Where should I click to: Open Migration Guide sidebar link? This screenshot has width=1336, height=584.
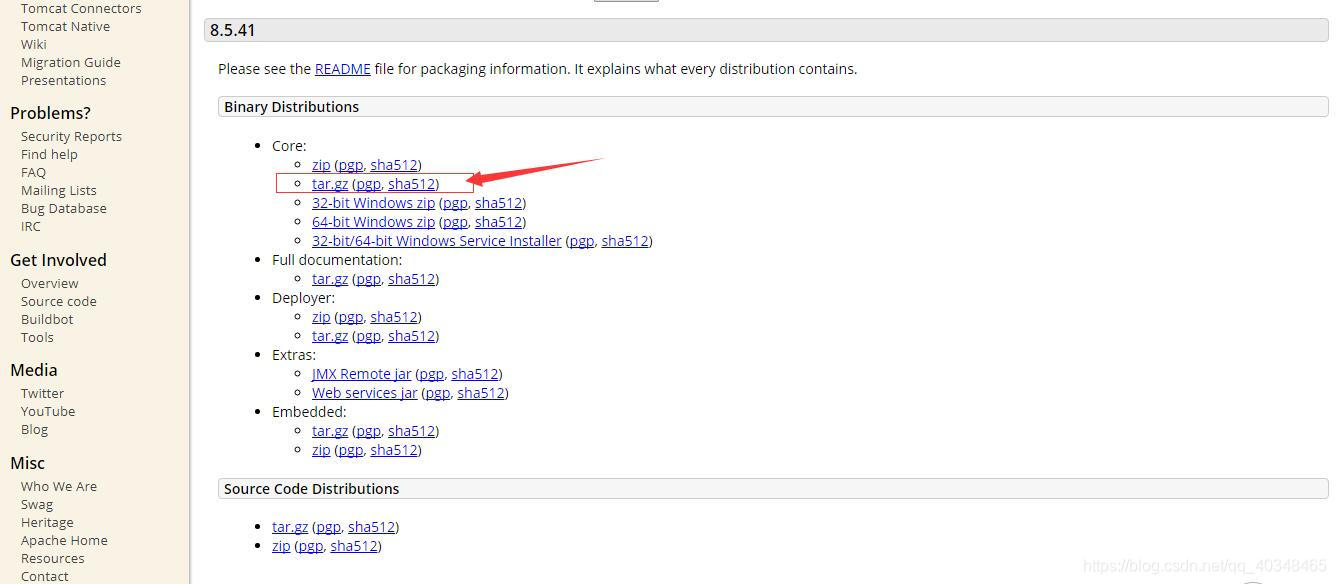[70, 62]
